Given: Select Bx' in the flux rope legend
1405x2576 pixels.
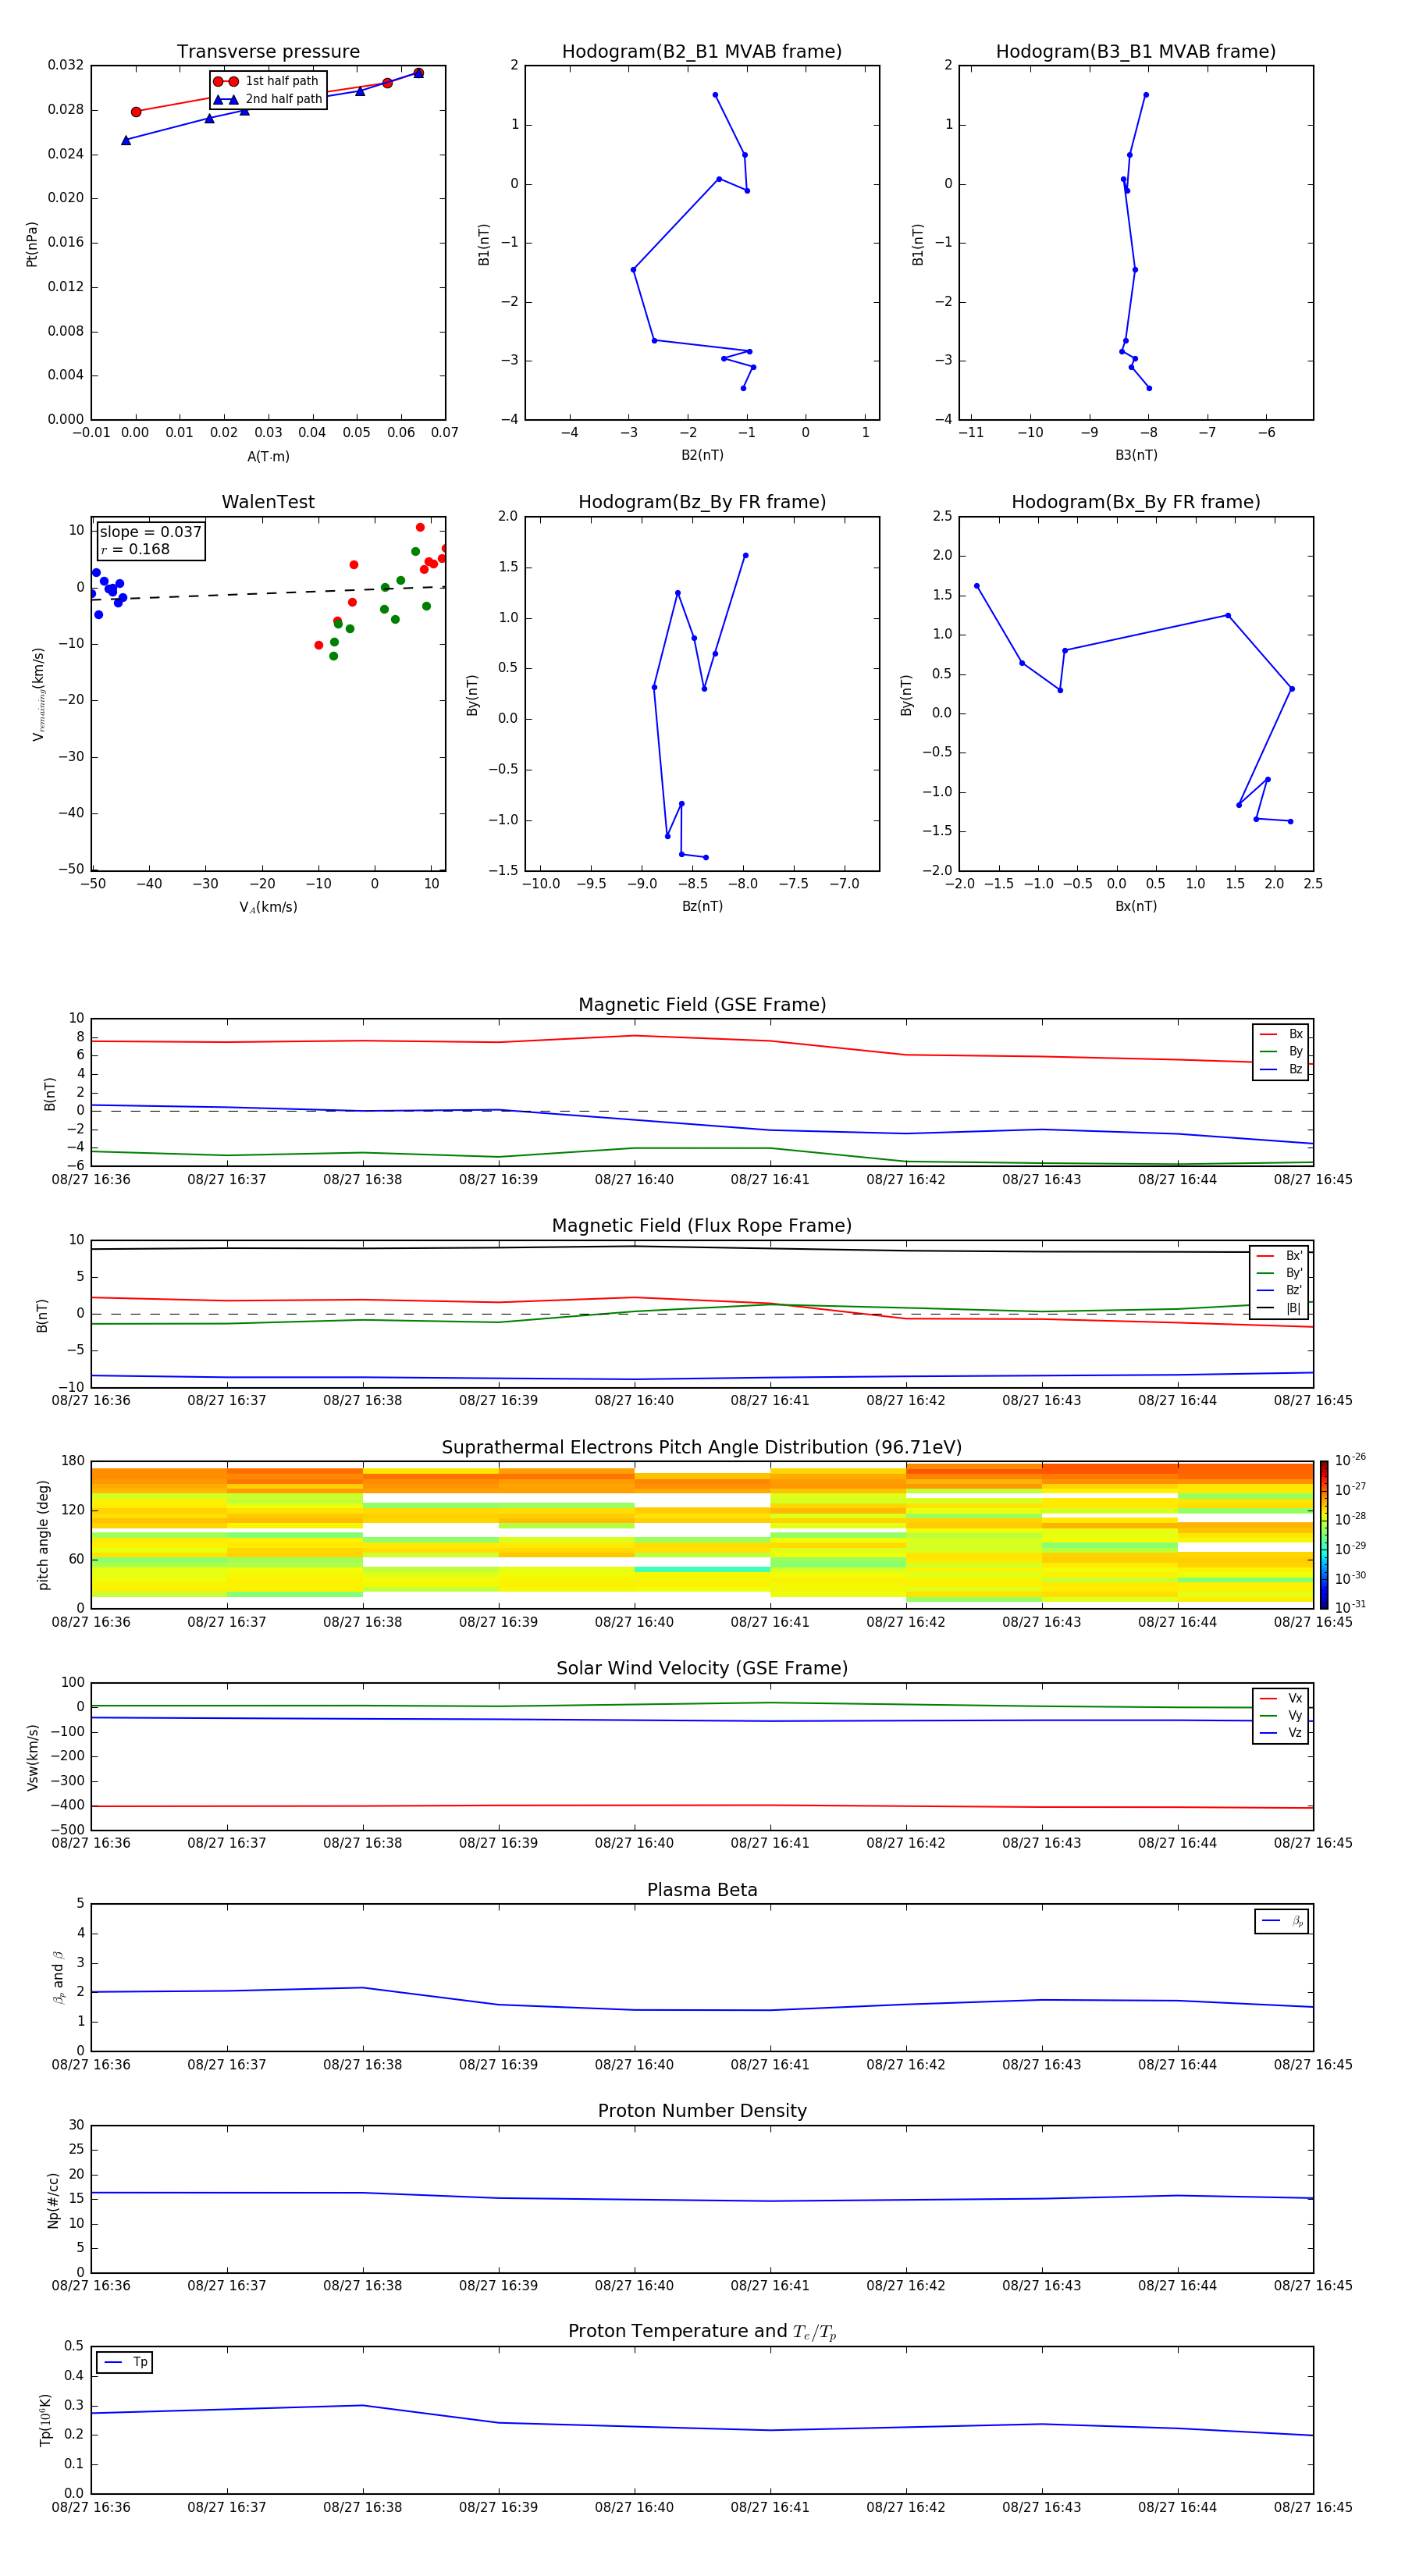Looking at the screenshot, I should (1279, 1256).
